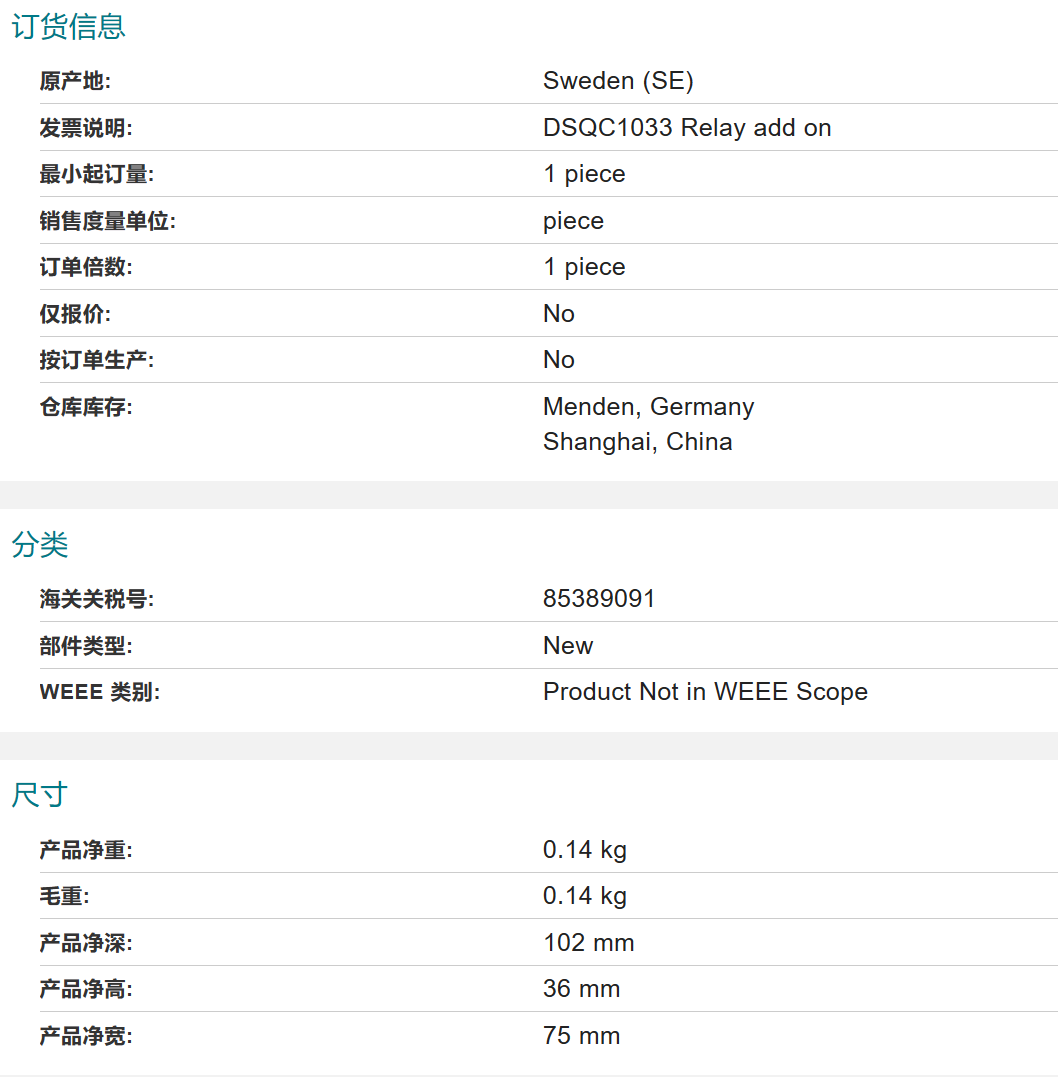Click the 订货信息 section heading
The height and width of the screenshot is (1077, 1058).
[x=69, y=27]
